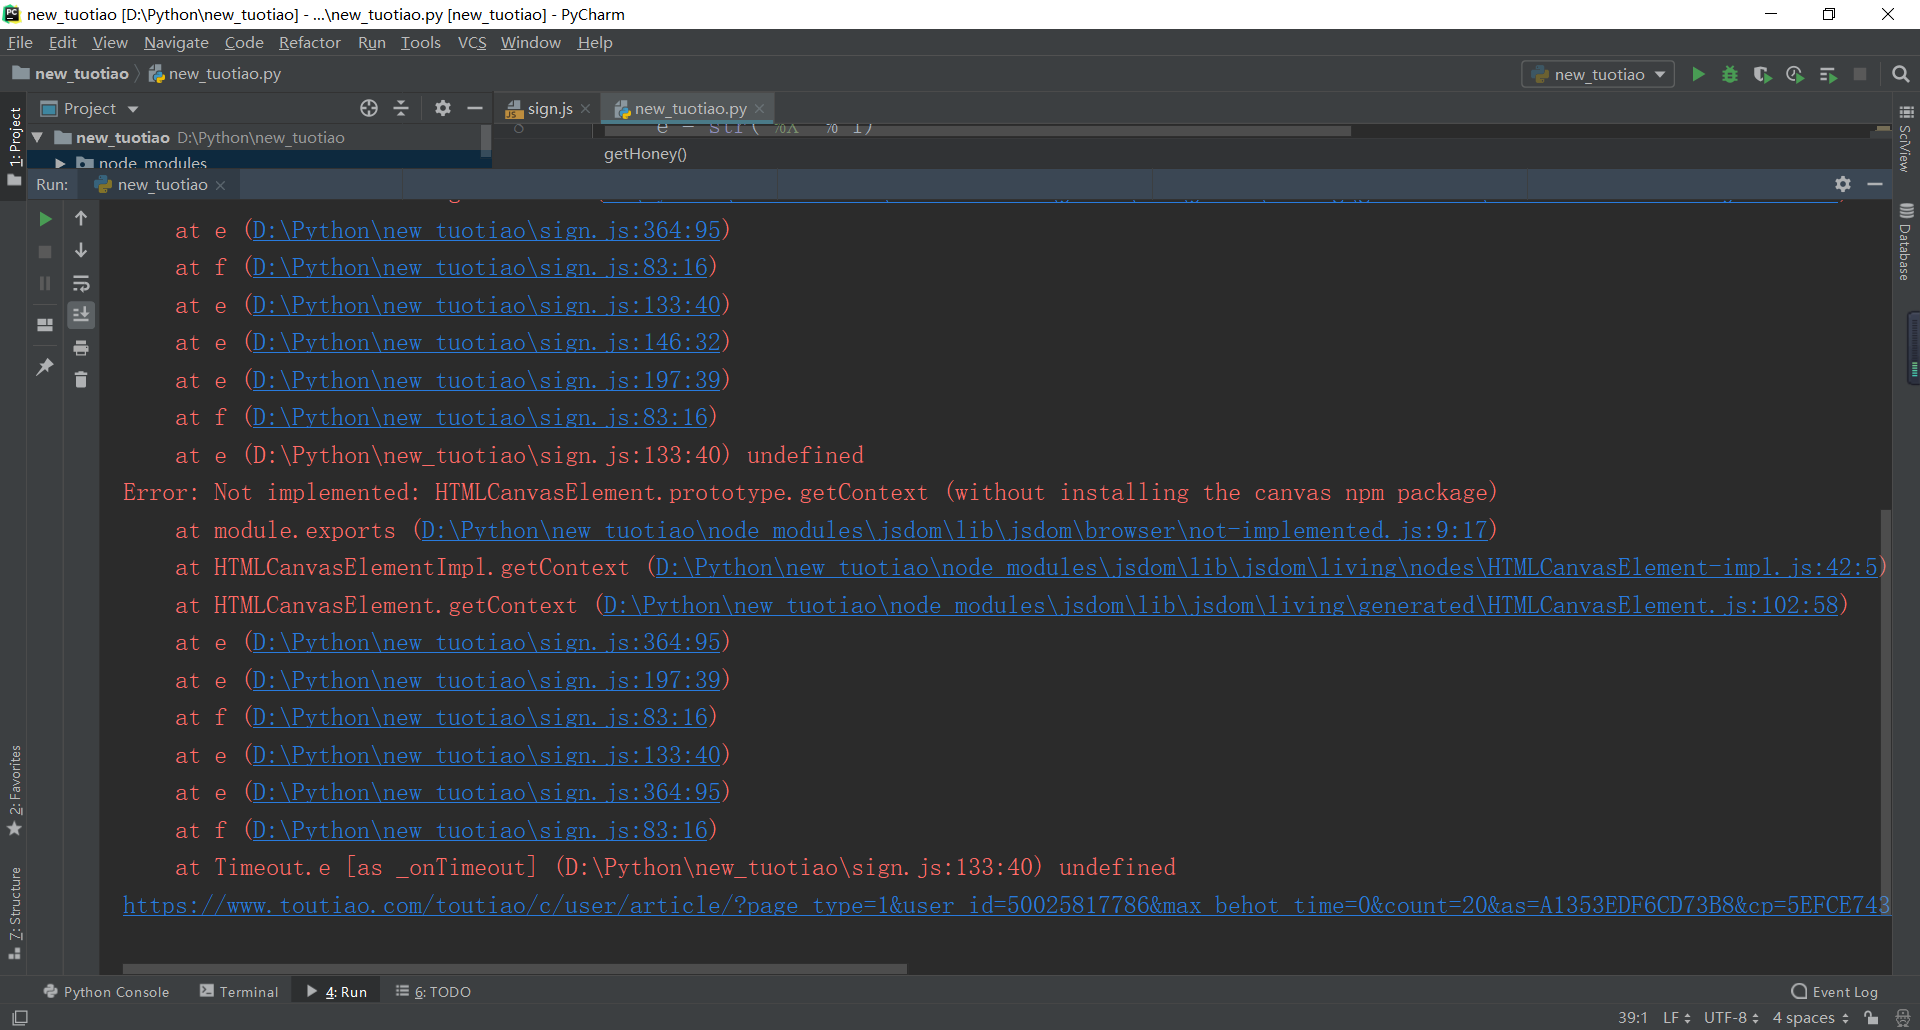
Task: Open the SciView side panel
Action: click(1906, 138)
